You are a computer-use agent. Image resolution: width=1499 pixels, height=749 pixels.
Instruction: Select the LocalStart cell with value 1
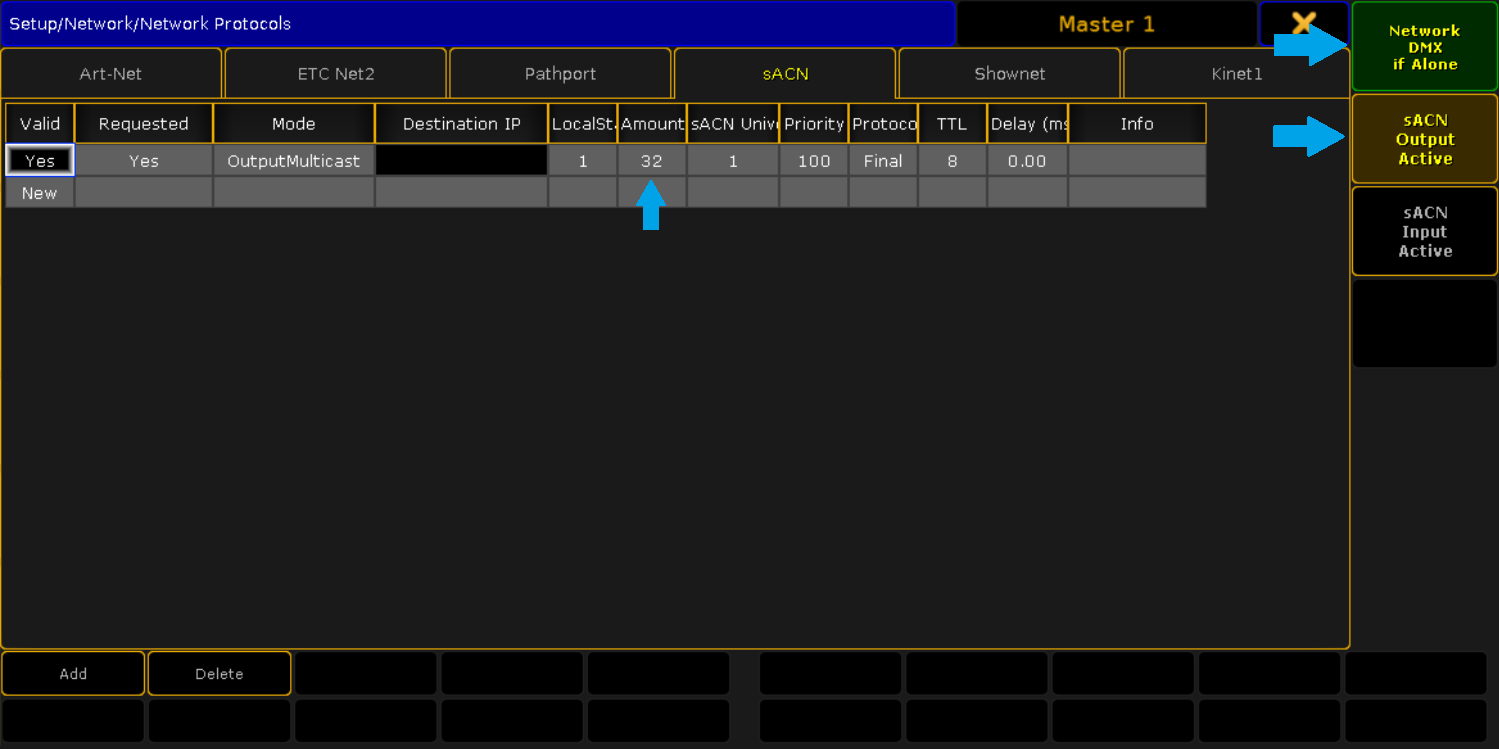pos(583,161)
